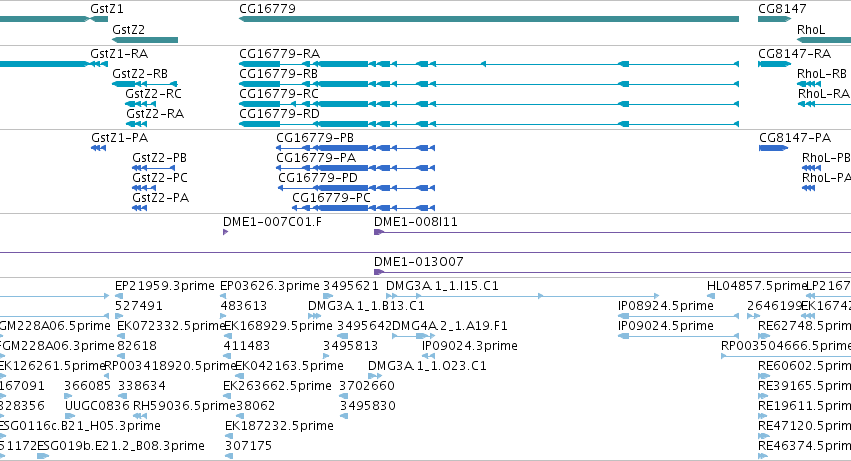The height and width of the screenshot is (461, 851).
Task: Select the 366085 feature label
Action: pos(87,386)
